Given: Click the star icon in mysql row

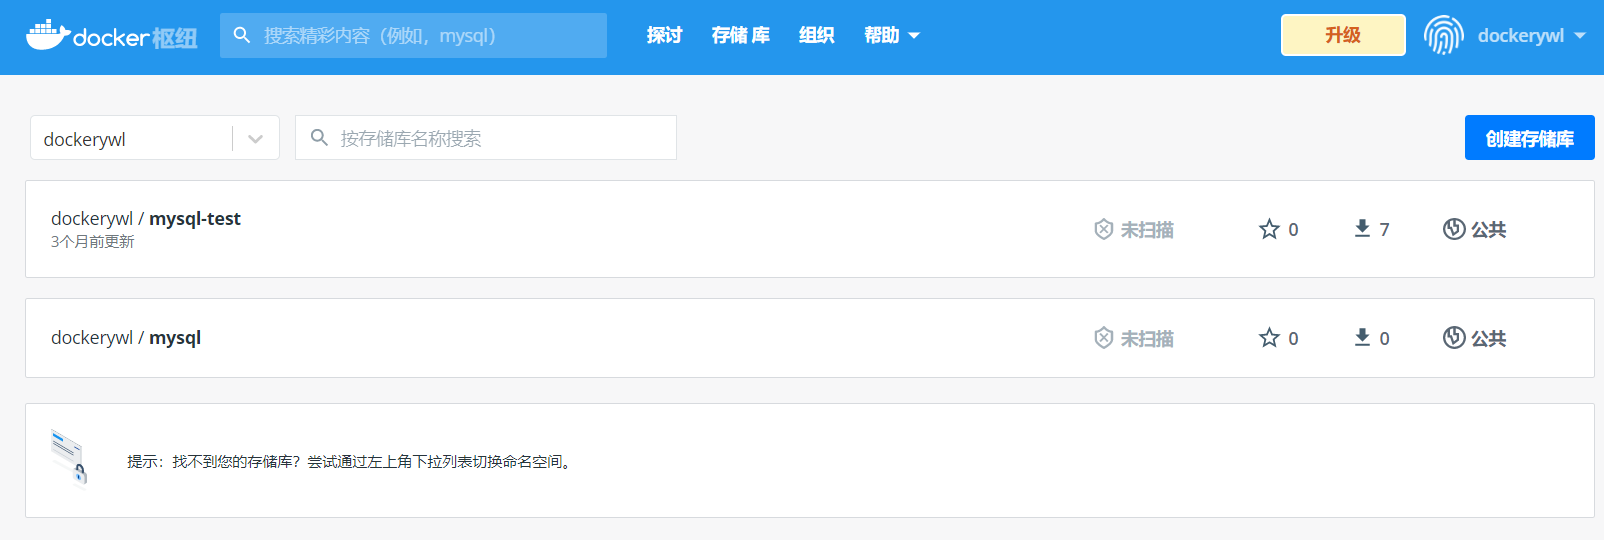Looking at the screenshot, I should point(1269,338).
